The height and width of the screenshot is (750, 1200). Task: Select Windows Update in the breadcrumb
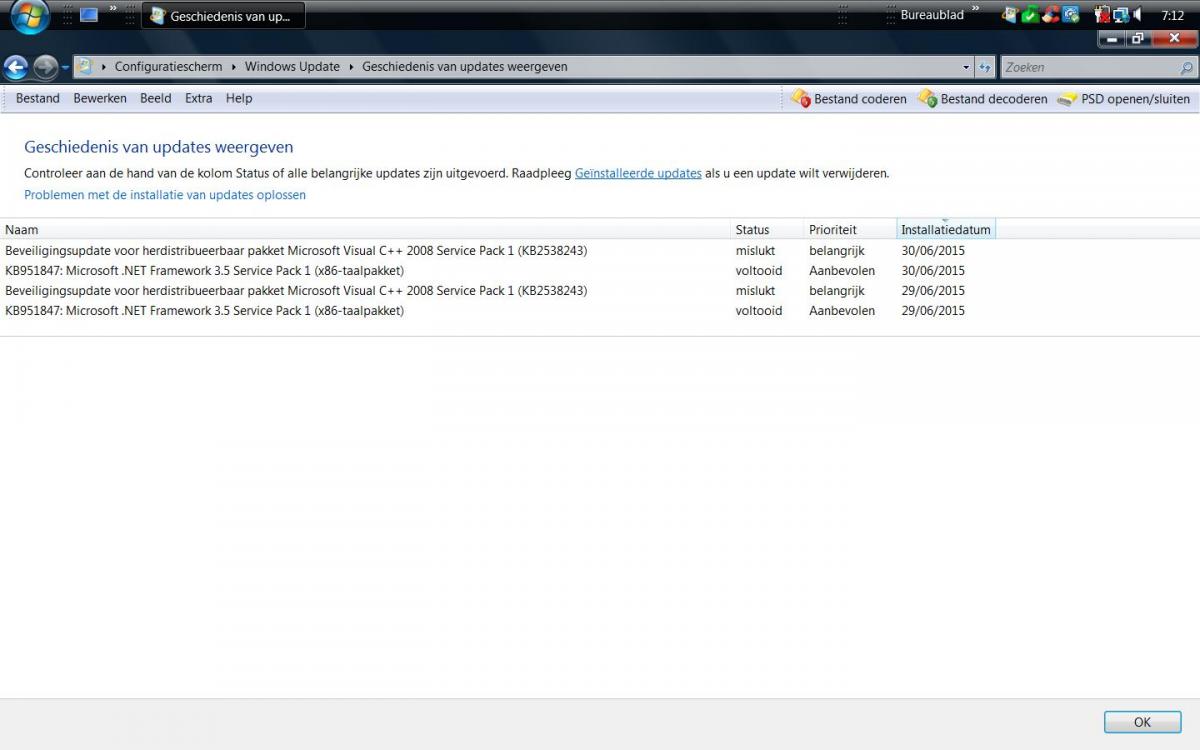[x=292, y=67]
